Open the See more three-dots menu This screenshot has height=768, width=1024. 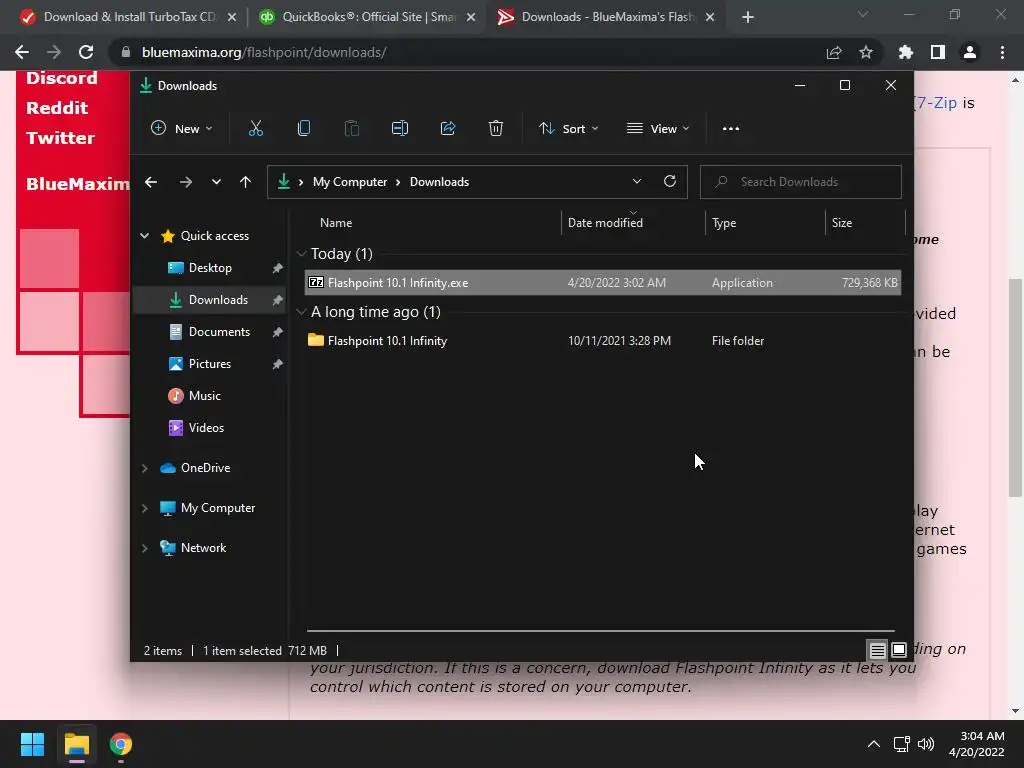pyautogui.click(x=731, y=129)
